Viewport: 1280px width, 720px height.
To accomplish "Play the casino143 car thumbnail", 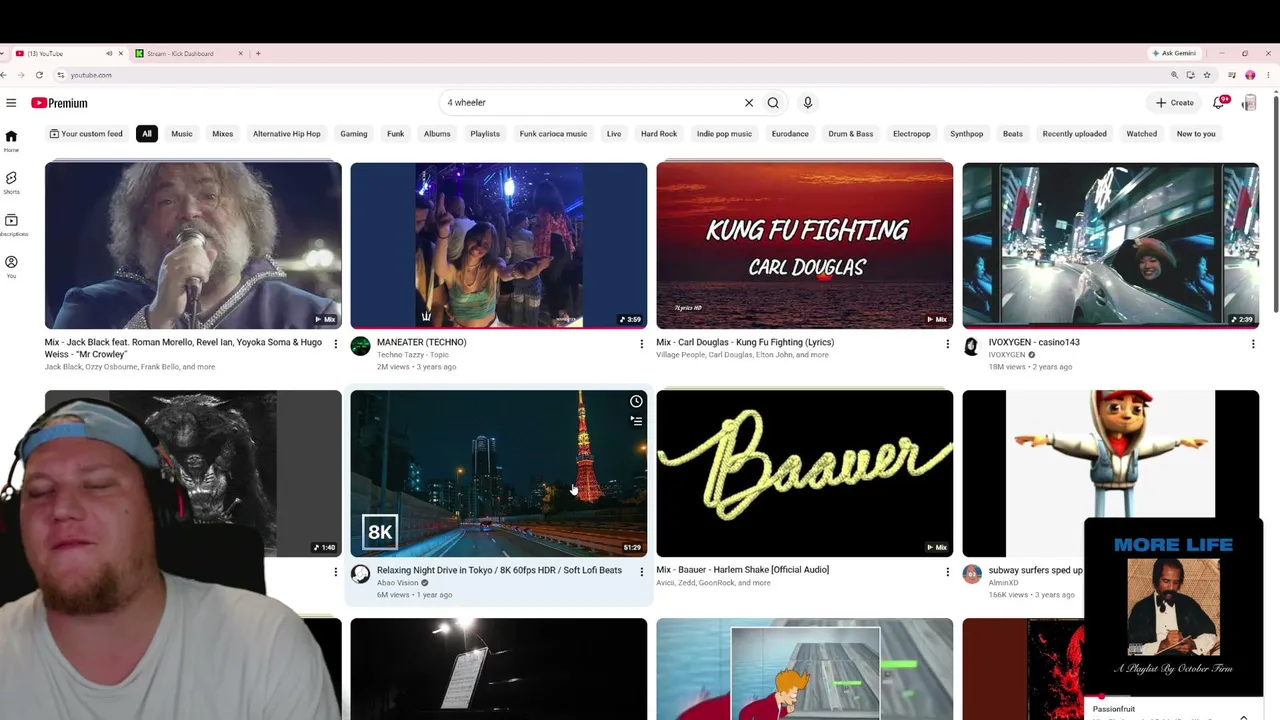I will point(1111,245).
